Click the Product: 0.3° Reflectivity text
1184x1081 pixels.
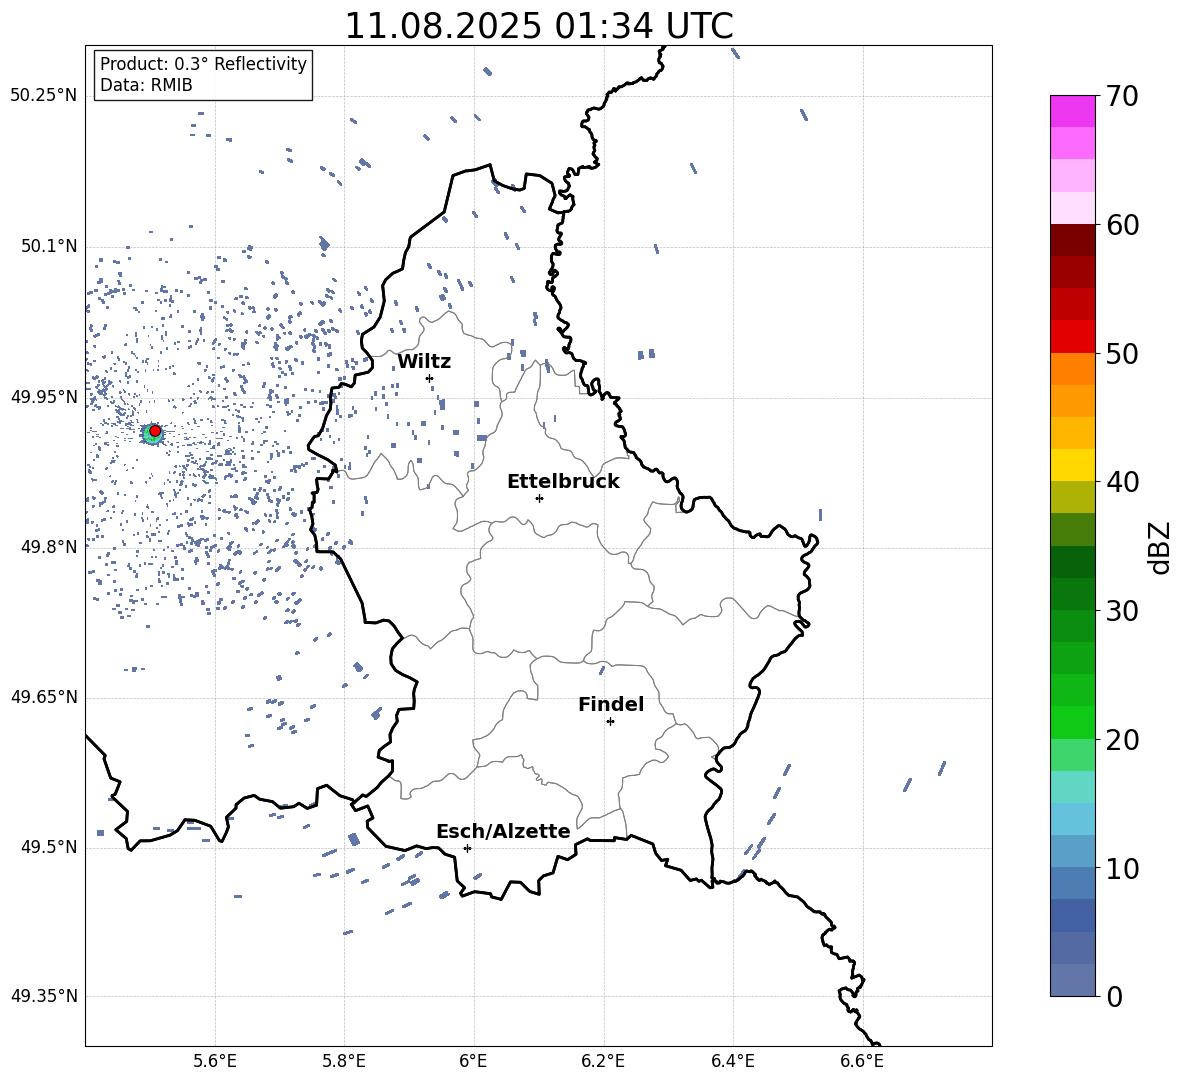[x=203, y=64]
